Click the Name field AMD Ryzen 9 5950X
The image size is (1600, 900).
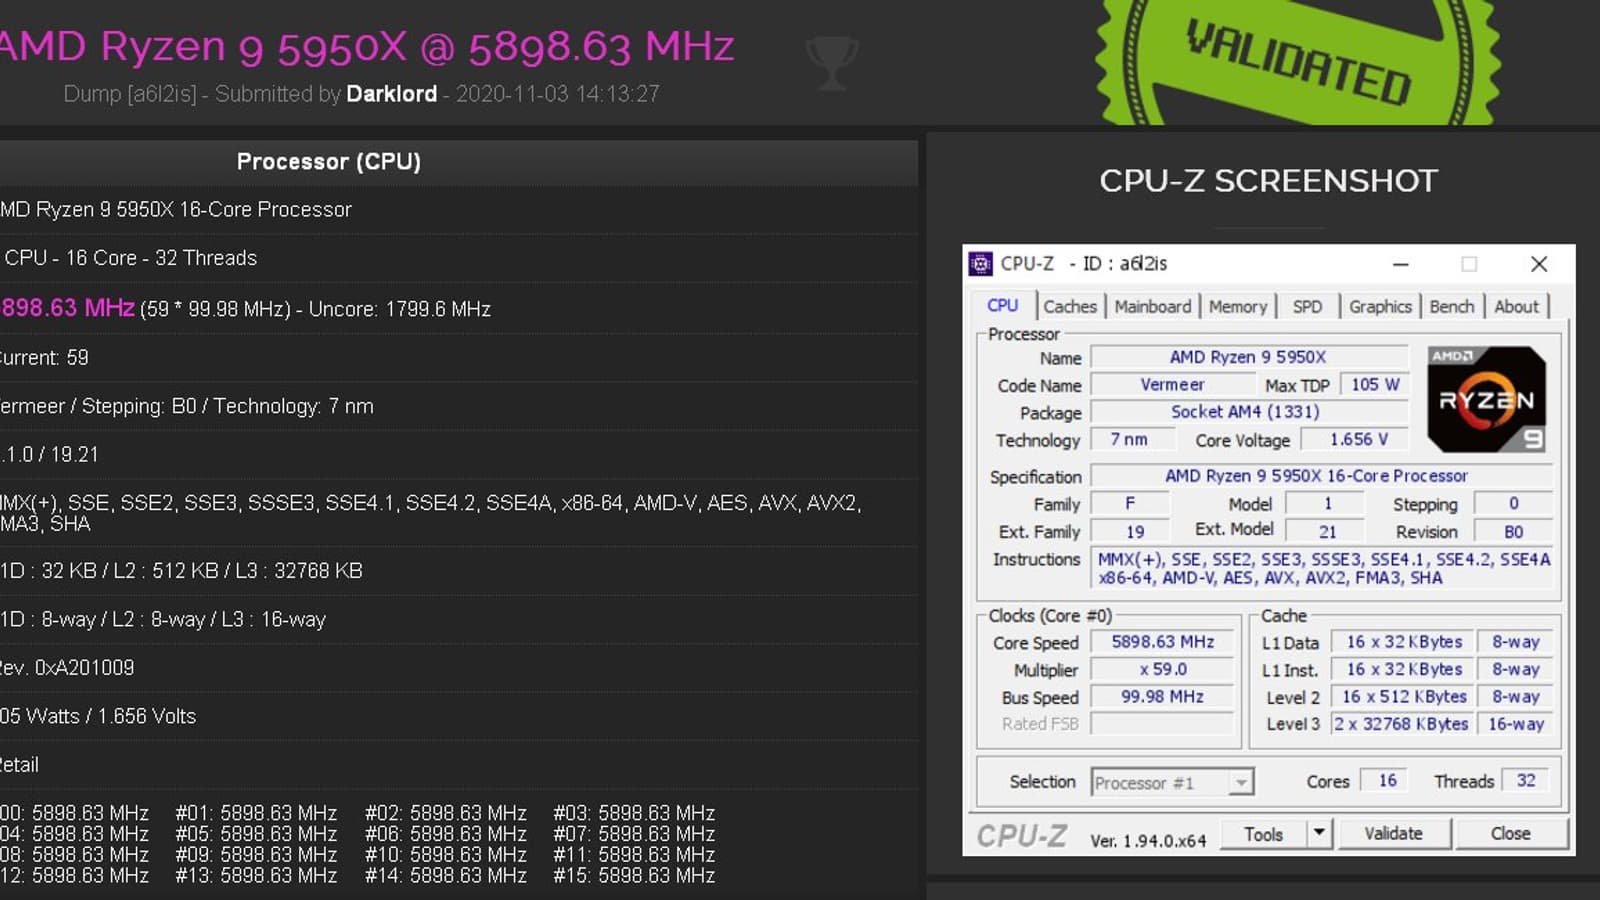[x=1249, y=357]
